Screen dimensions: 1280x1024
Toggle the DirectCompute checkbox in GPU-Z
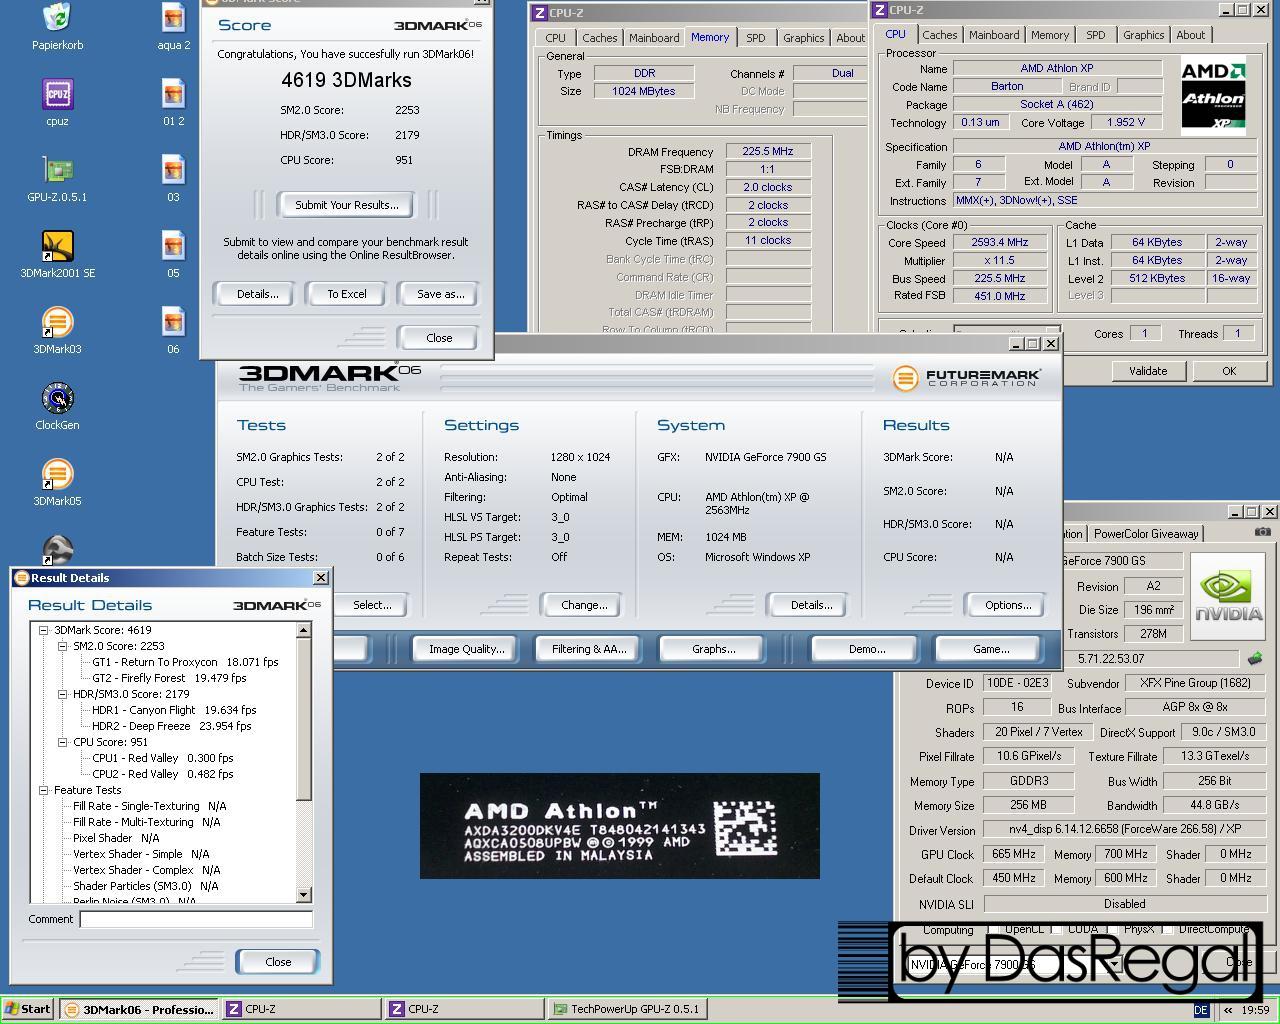pos(1167,929)
